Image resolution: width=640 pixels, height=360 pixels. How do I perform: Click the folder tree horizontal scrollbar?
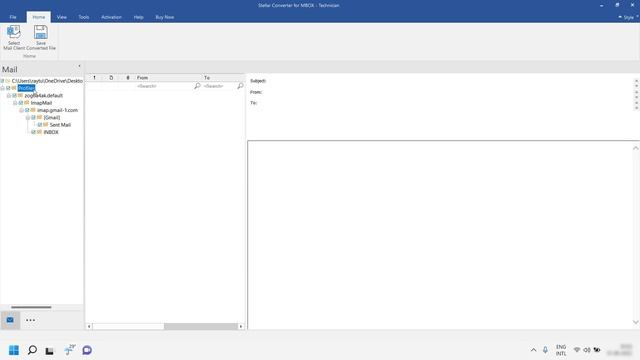point(31,307)
